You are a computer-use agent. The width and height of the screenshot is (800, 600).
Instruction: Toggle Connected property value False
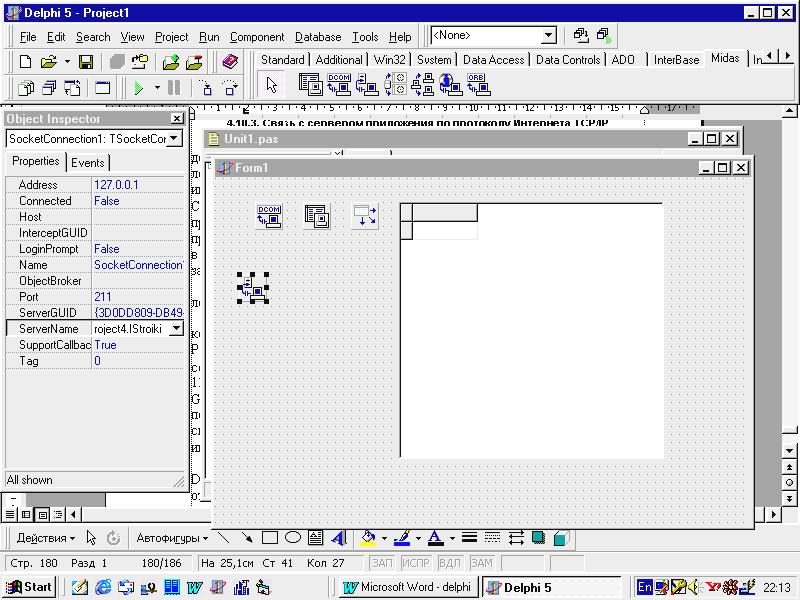[138, 201]
